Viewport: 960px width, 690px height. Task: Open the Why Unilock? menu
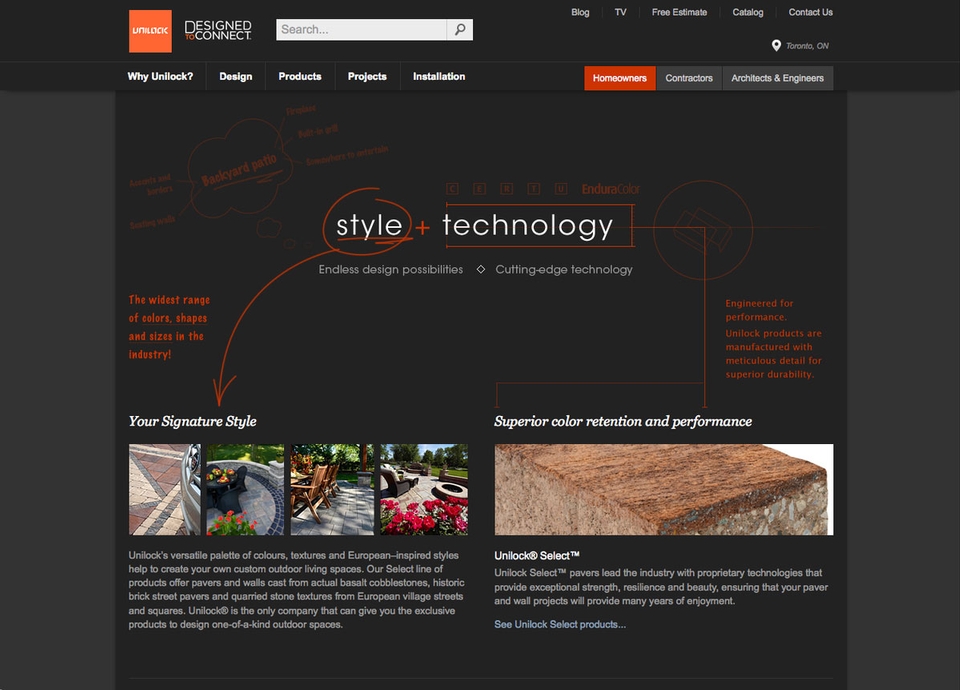click(160, 77)
